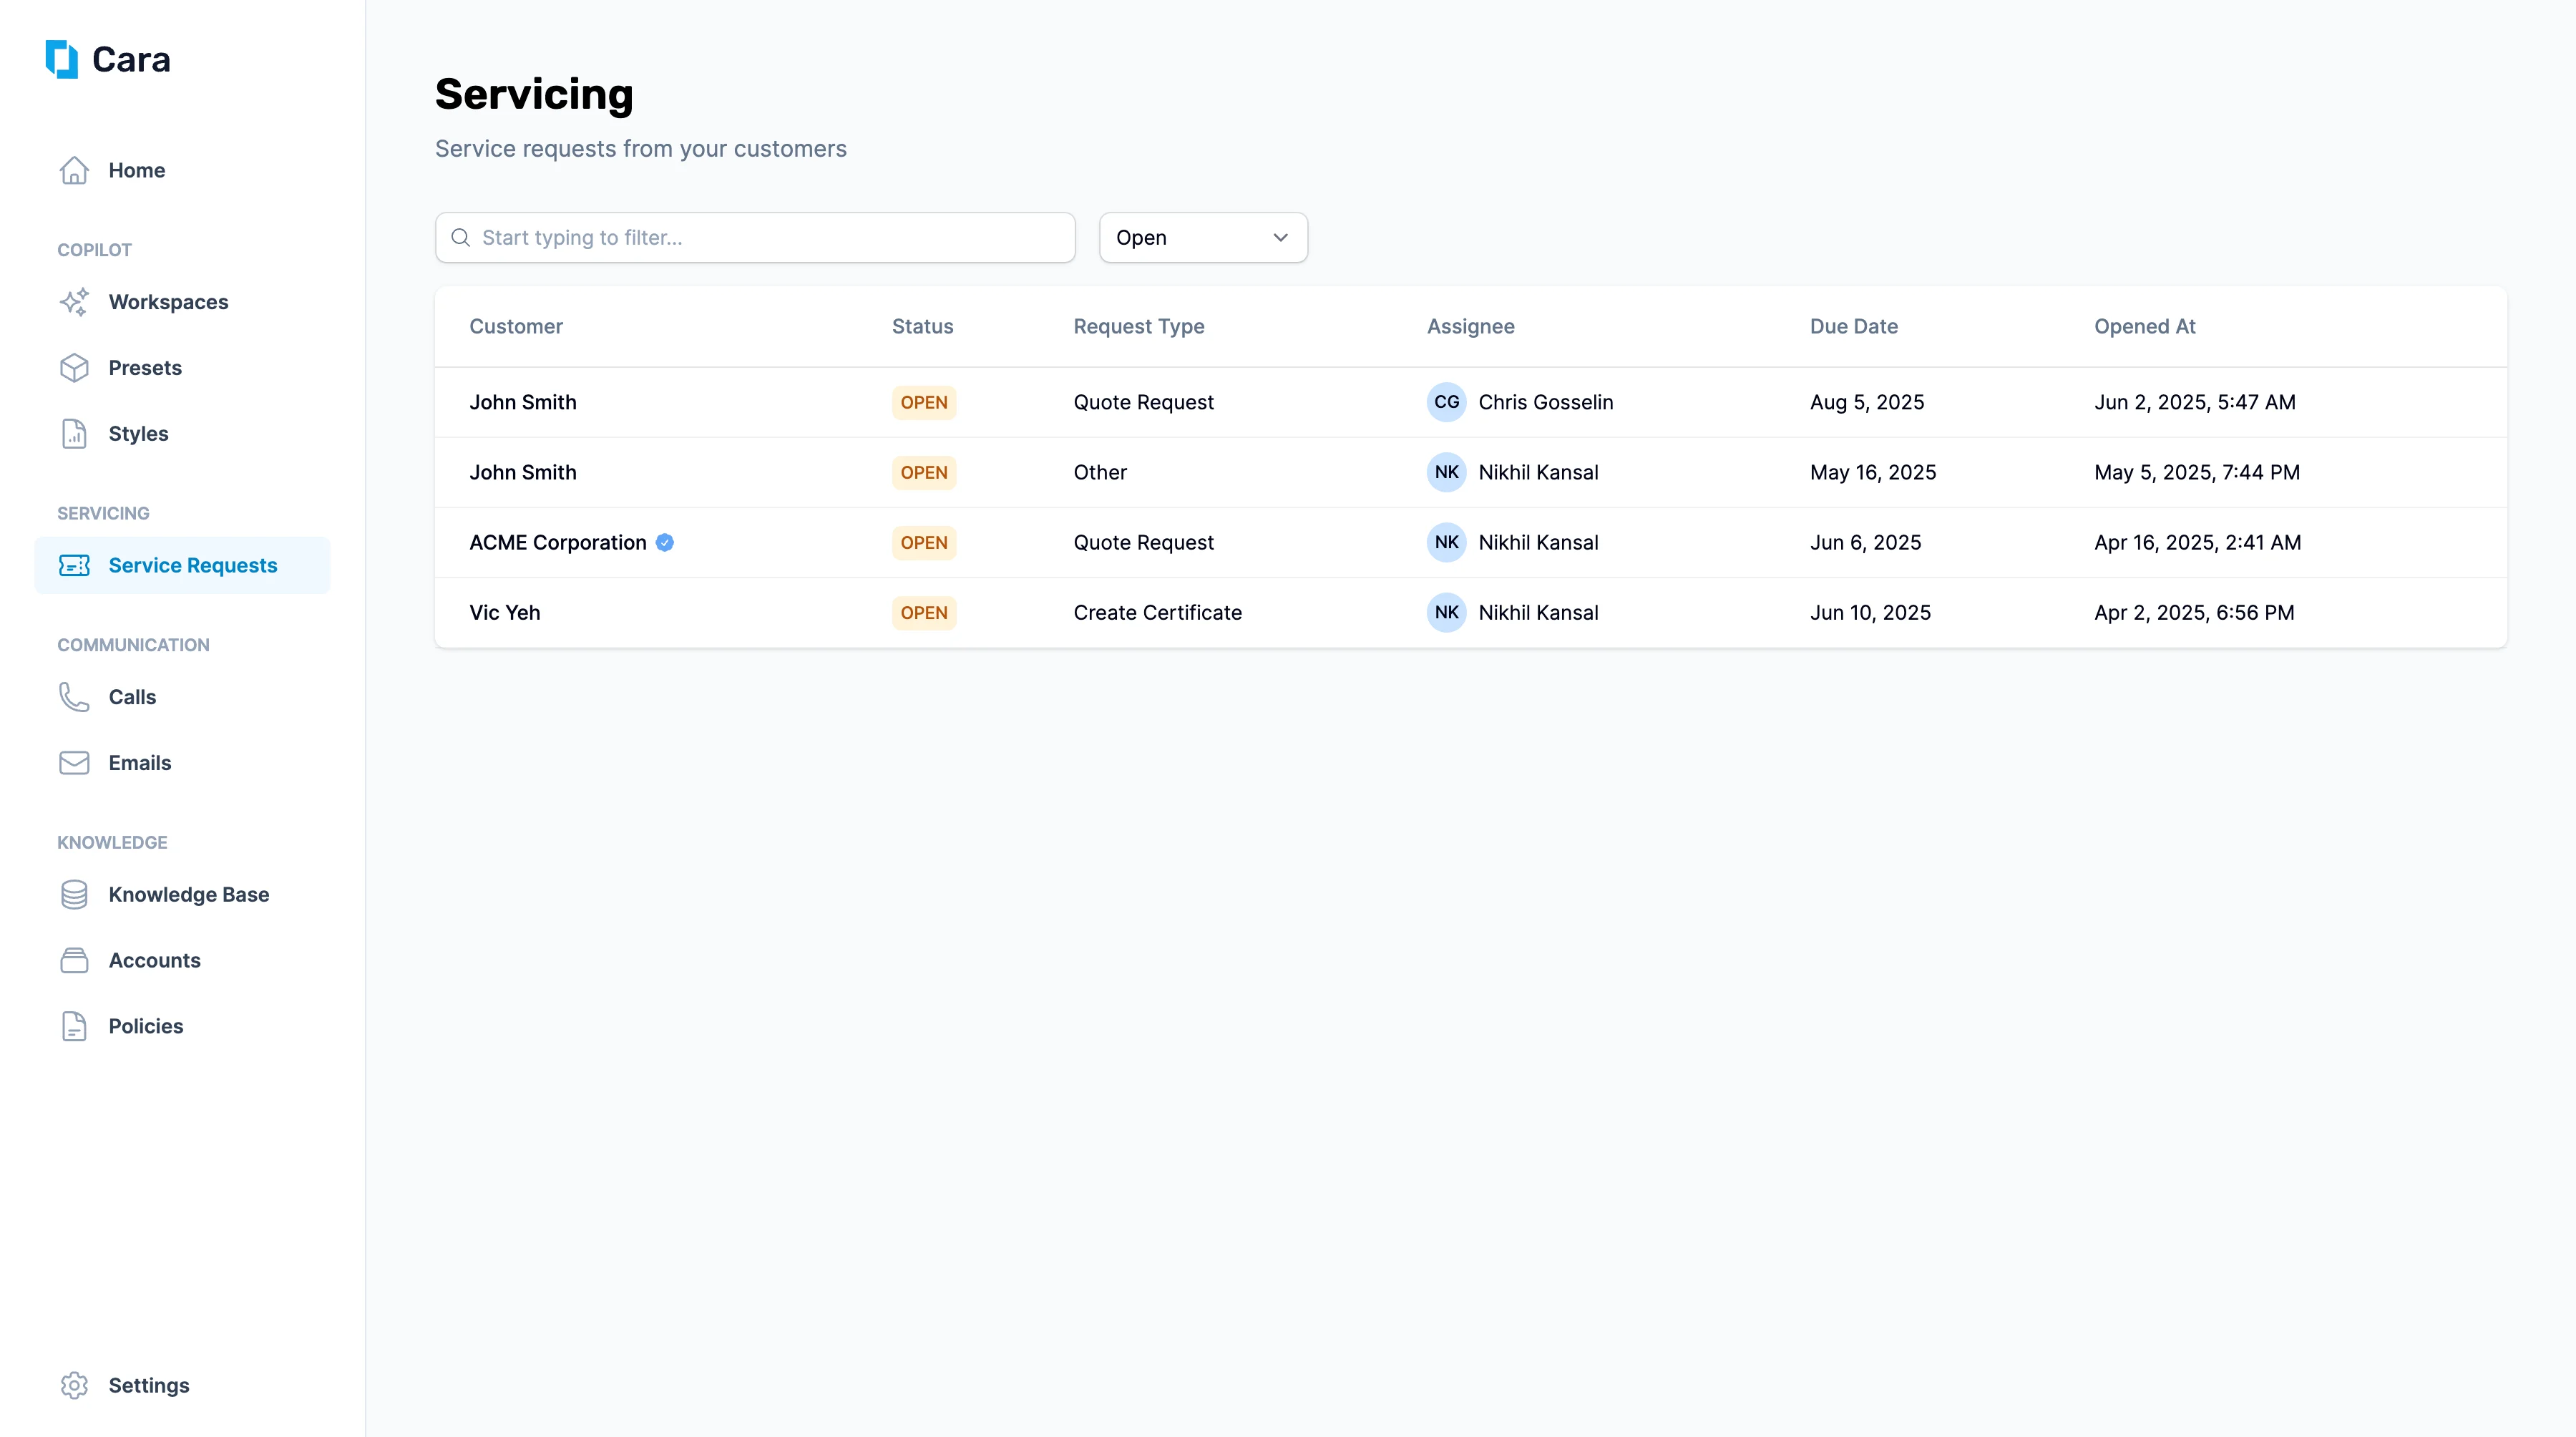Open the Open status filter dropdown
The width and height of the screenshot is (2576, 1437).
(x=1203, y=238)
